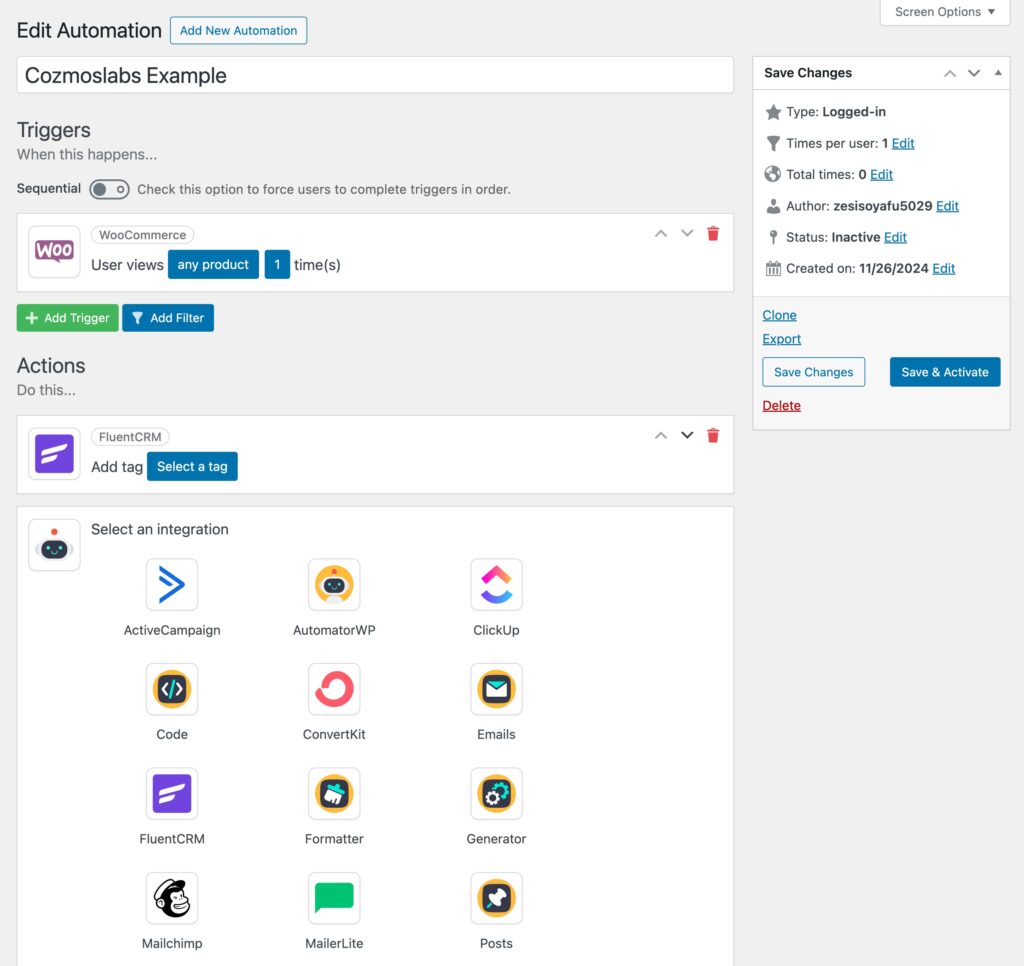This screenshot has width=1024, height=966.
Task: Remove the FluentCRM action via trash icon
Action: [713, 436]
